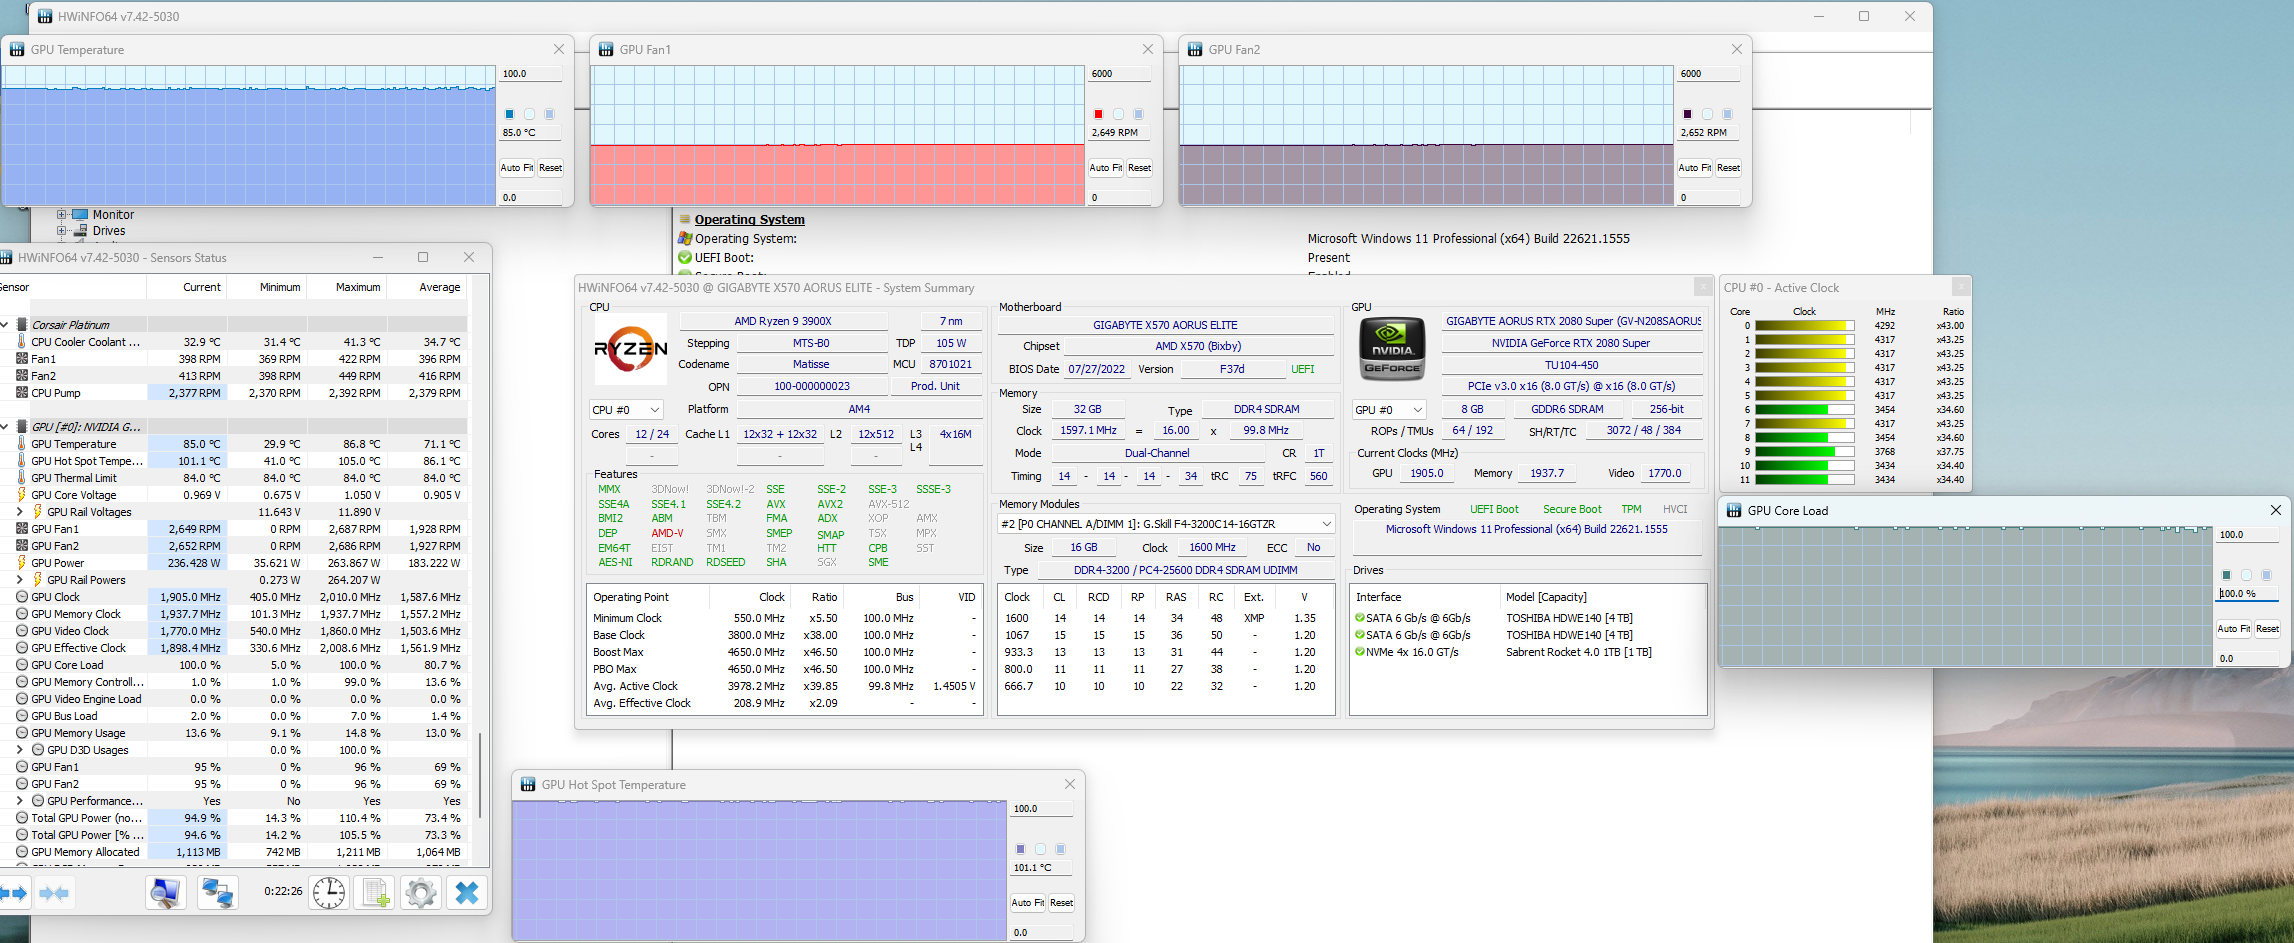The width and height of the screenshot is (2294, 943).
Task: Click the reset clock icon in Sensors toolbar
Action: pyautogui.click(x=328, y=892)
